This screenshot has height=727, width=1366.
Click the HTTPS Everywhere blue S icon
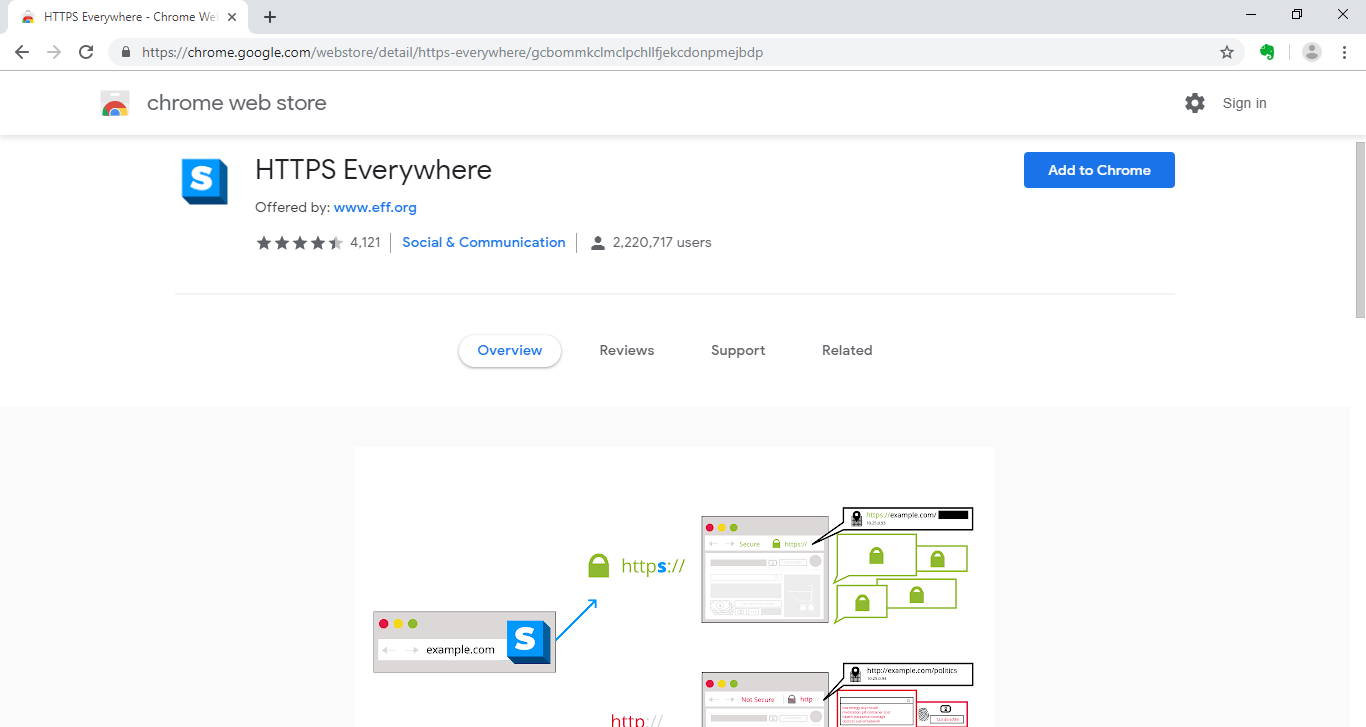click(204, 181)
